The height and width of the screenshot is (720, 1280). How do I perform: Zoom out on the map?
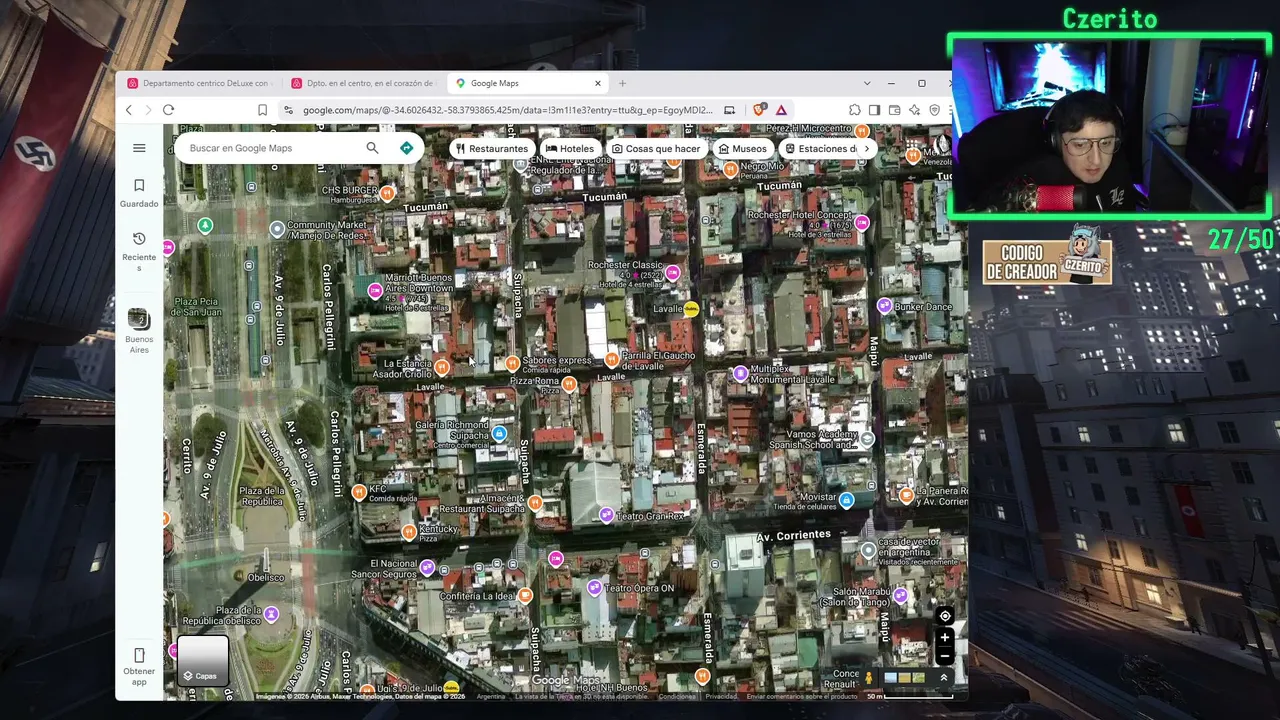[945, 656]
